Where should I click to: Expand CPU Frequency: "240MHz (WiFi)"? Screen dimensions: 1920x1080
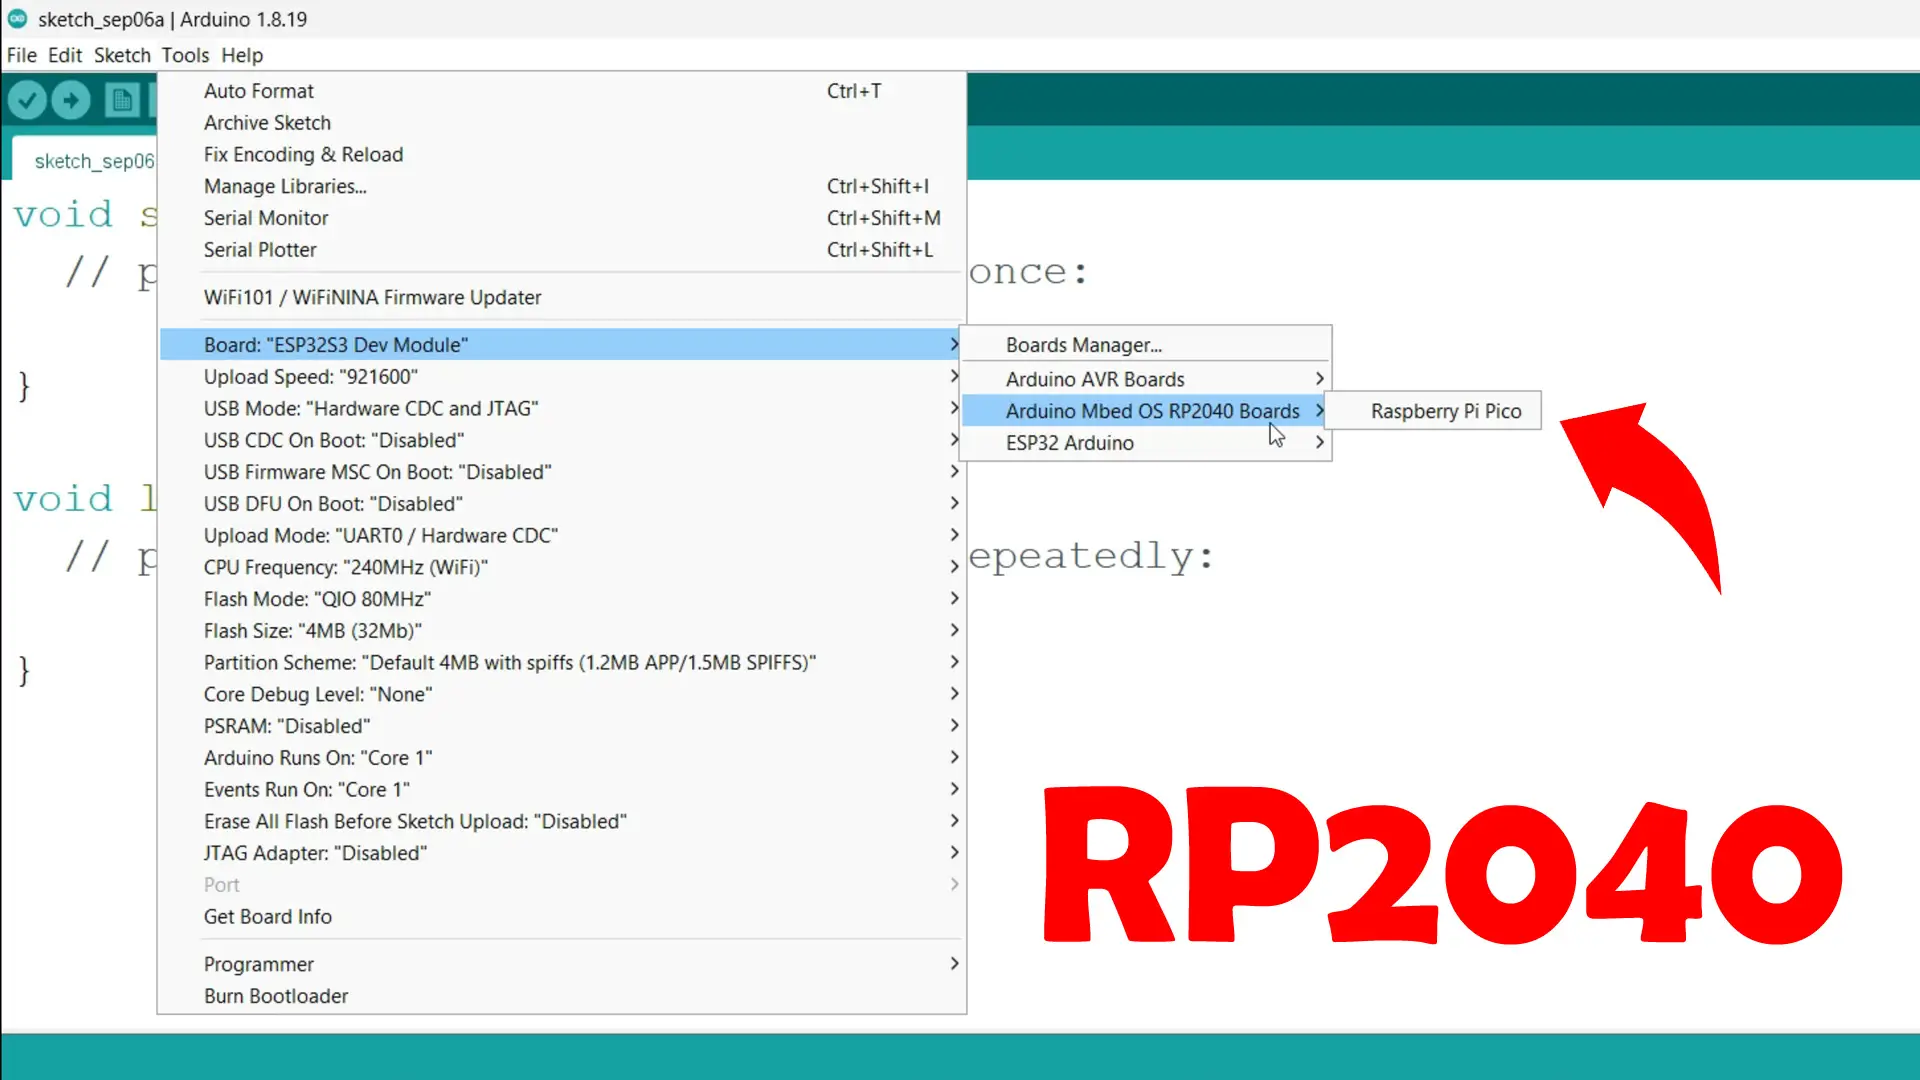[562, 567]
